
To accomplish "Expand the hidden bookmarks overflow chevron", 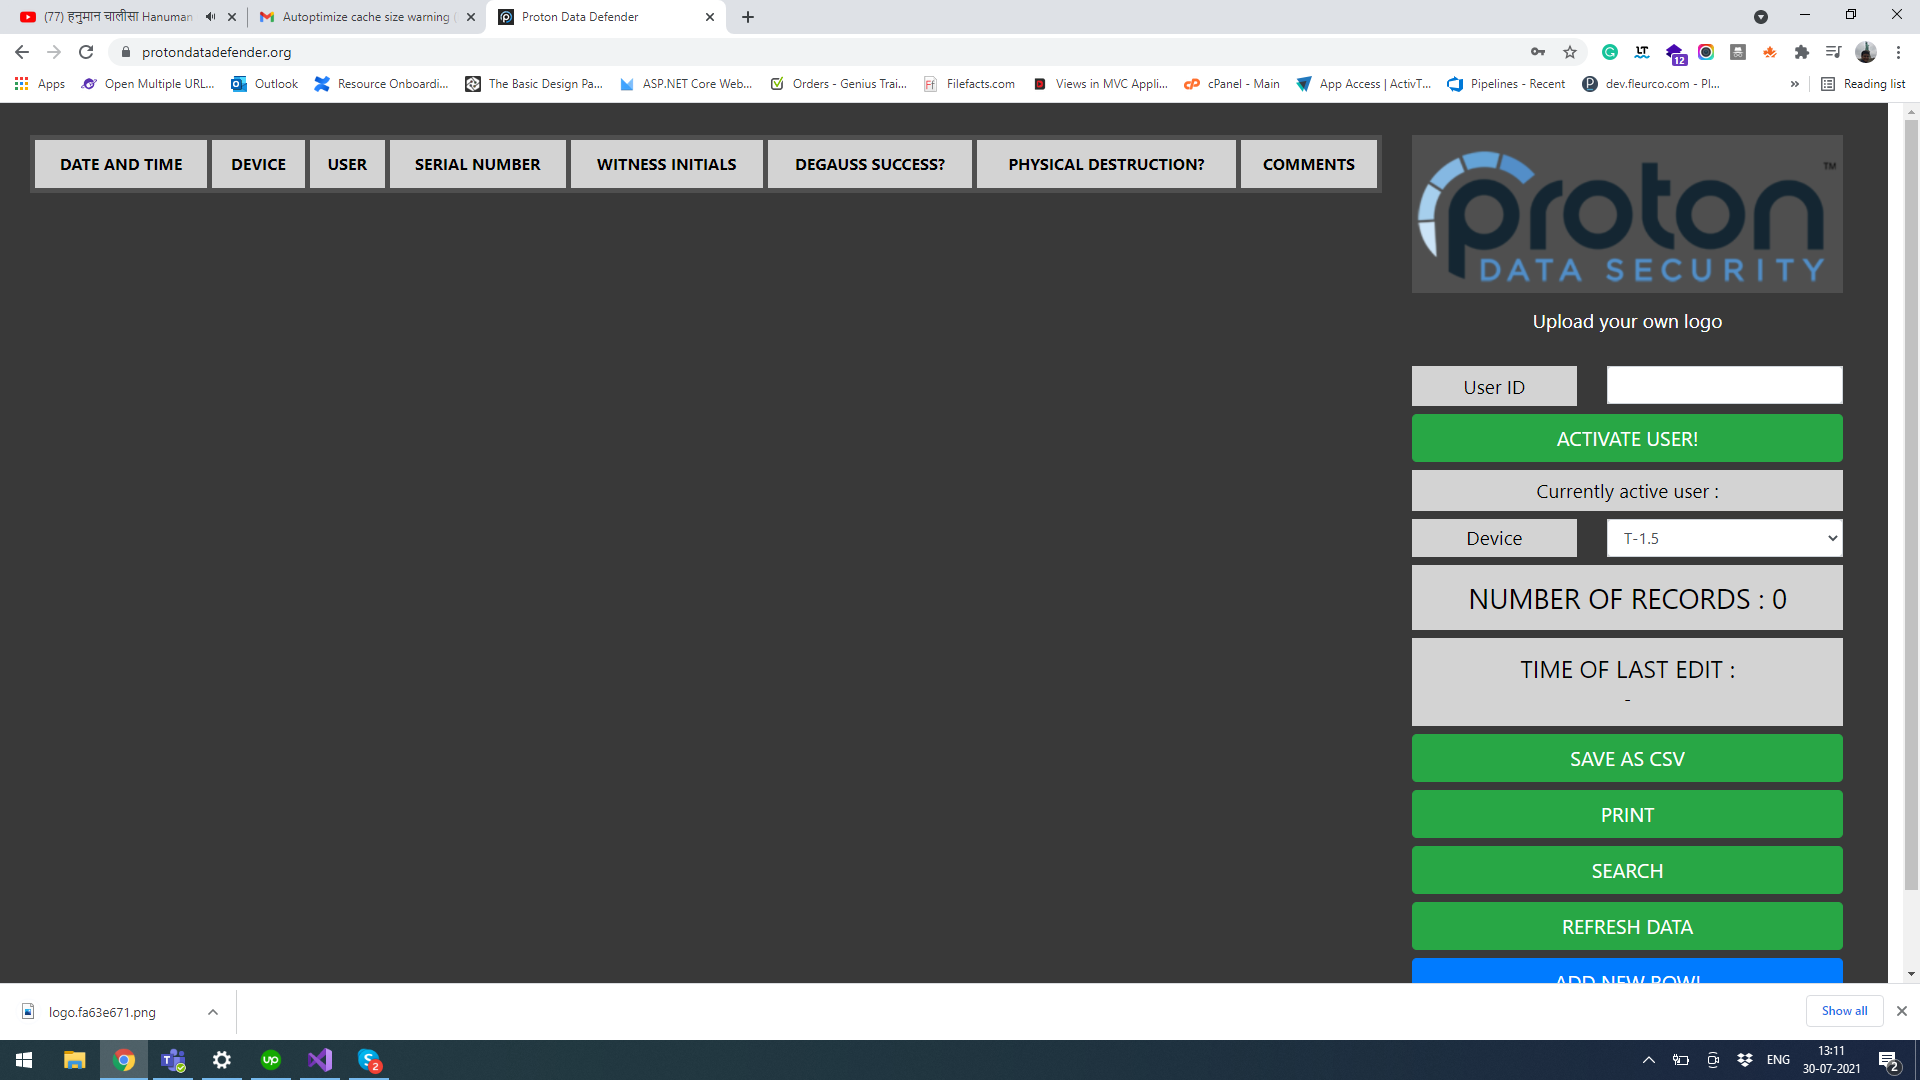I will click(x=1795, y=84).
